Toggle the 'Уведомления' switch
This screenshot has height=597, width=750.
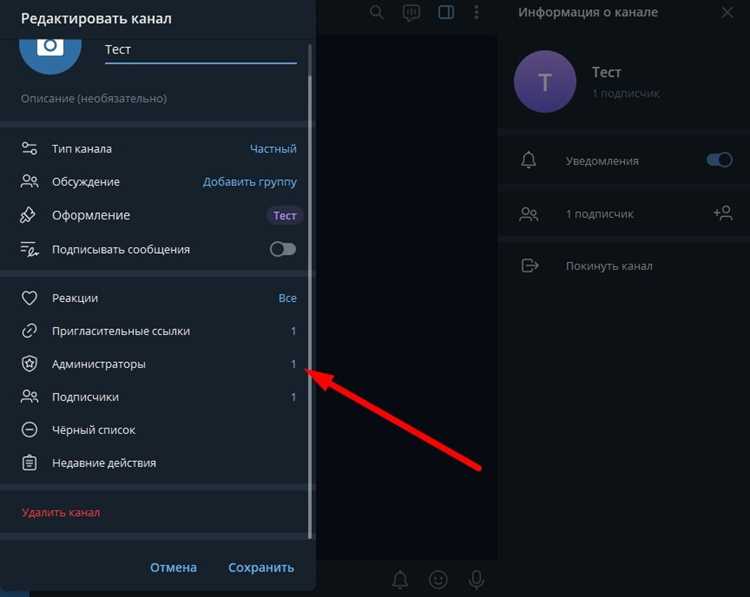pyautogui.click(x=719, y=160)
